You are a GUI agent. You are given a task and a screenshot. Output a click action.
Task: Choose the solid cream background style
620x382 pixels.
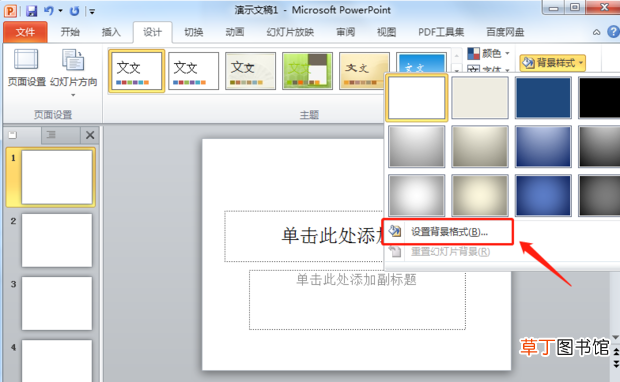480,98
